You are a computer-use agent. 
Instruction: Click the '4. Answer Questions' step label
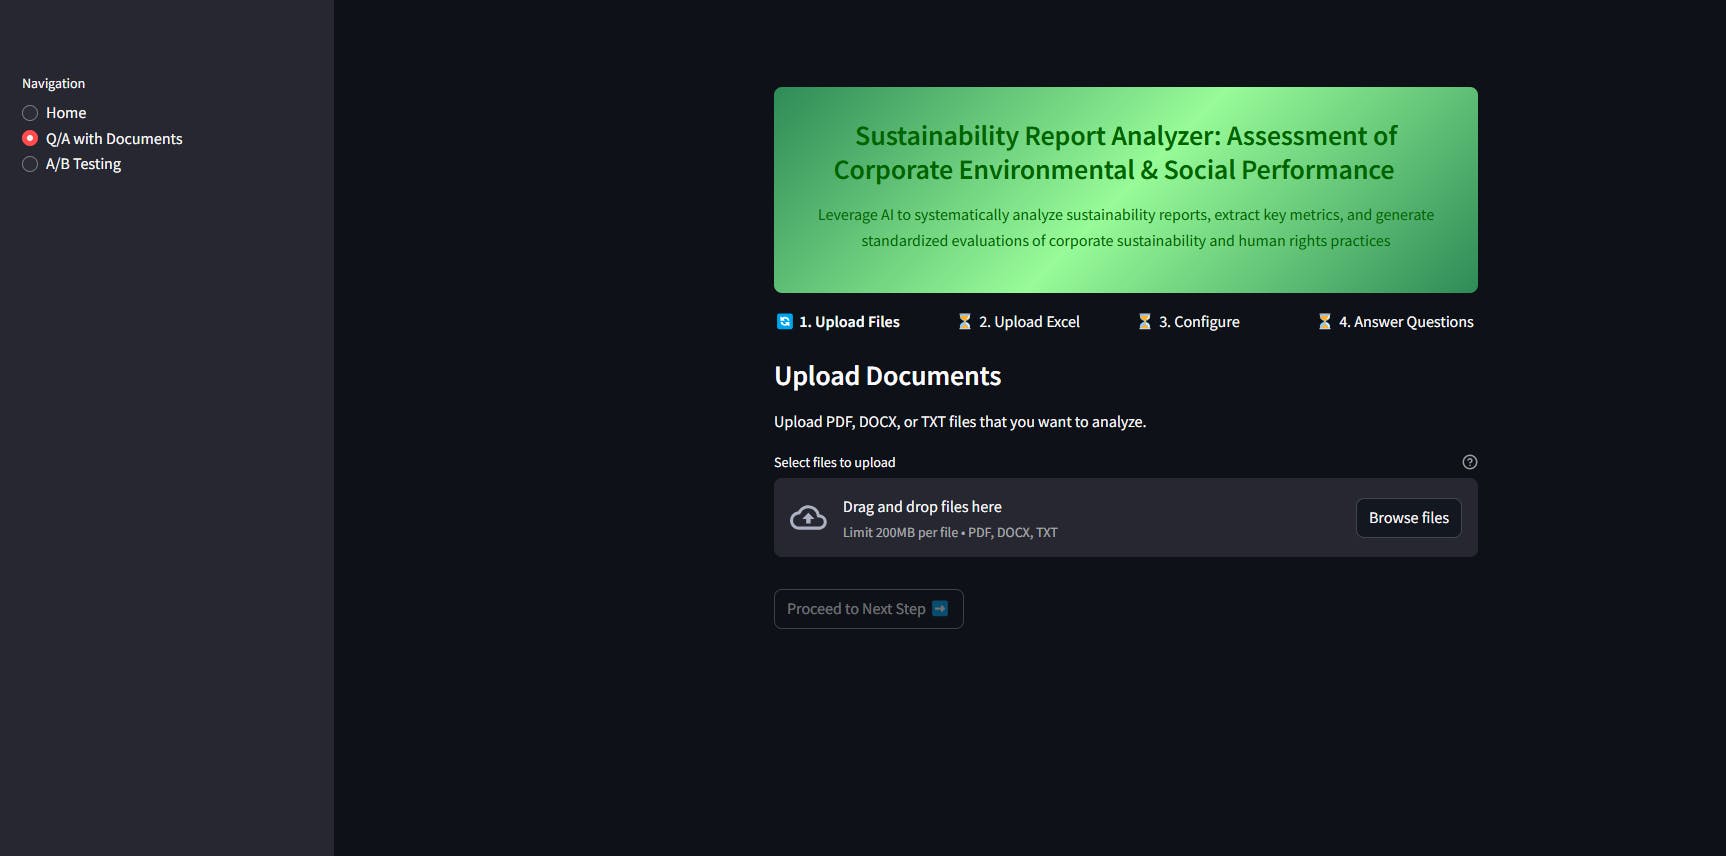tap(1406, 322)
